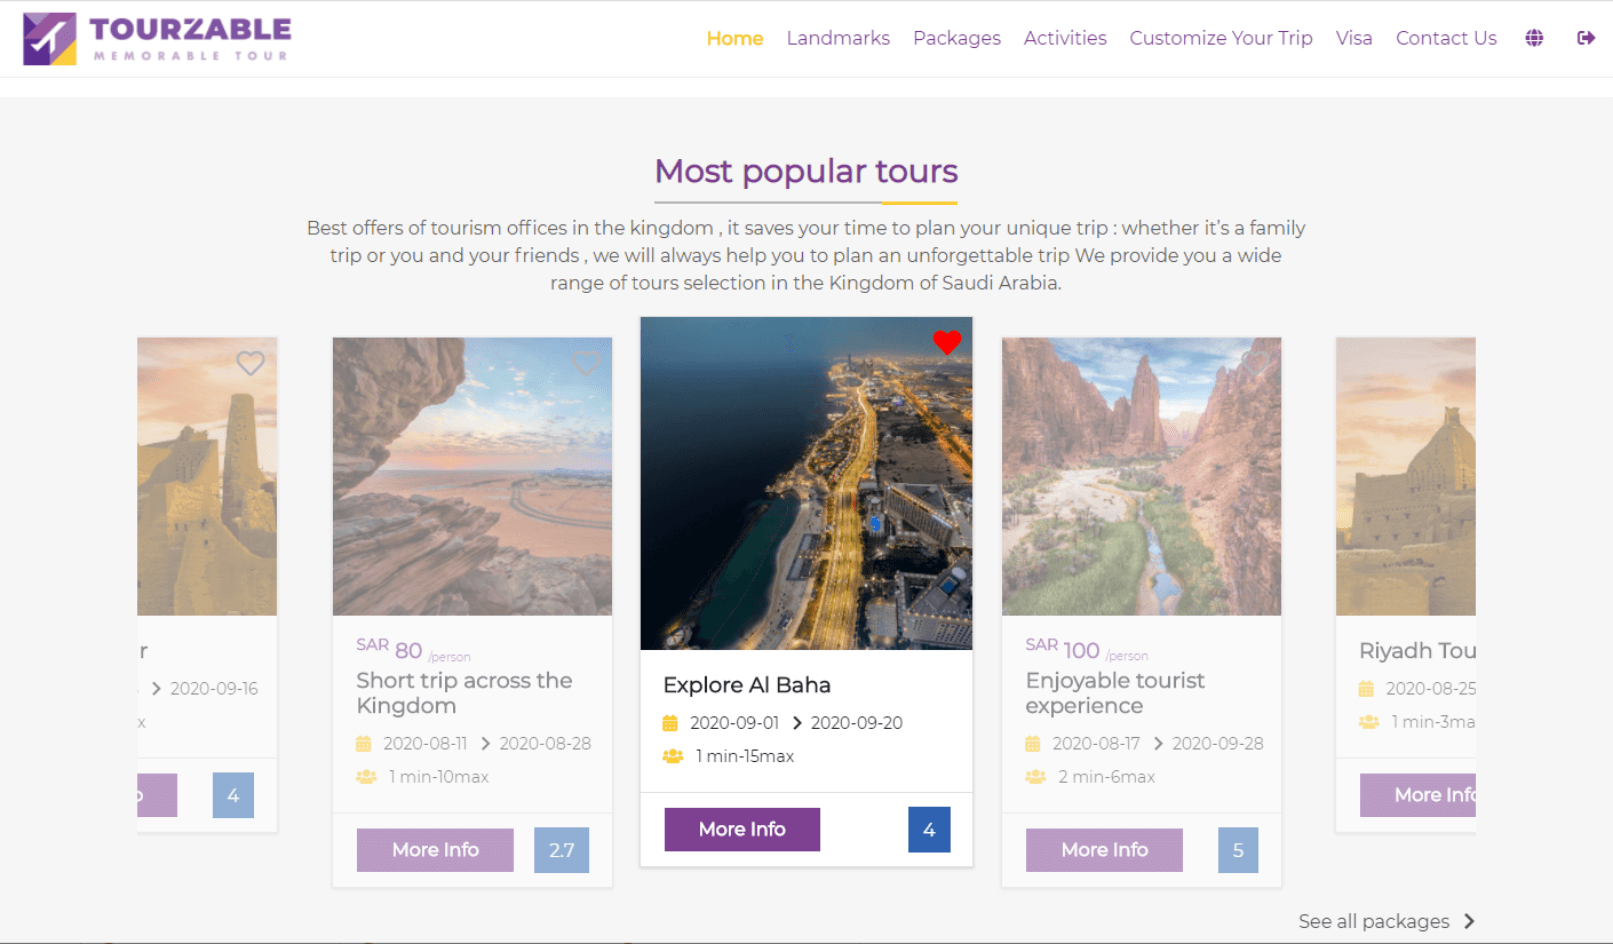The width and height of the screenshot is (1613, 944).
Task: Click the Riyadh Tour title
Action: (1417, 651)
